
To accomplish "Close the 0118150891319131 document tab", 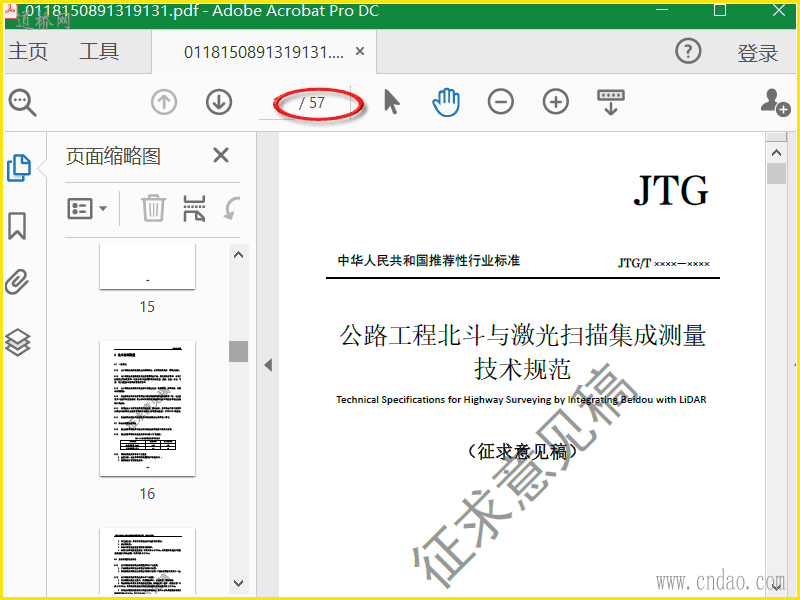I will pyautogui.click(x=360, y=51).
